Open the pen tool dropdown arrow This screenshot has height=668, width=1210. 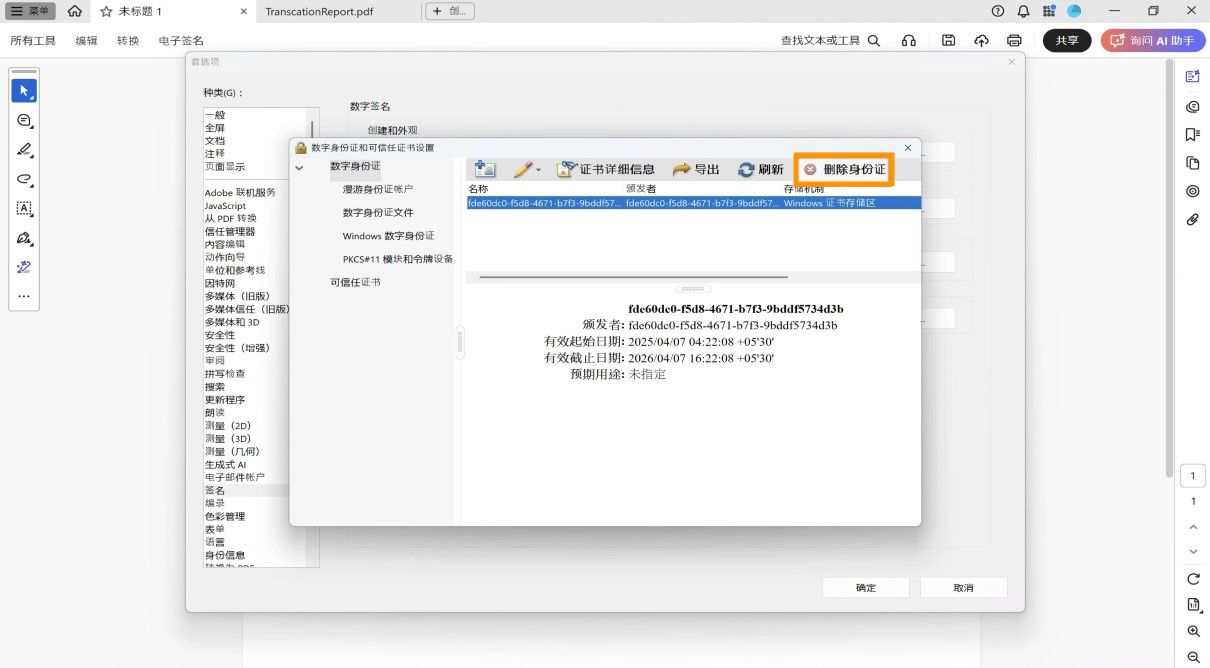[539, 170]
